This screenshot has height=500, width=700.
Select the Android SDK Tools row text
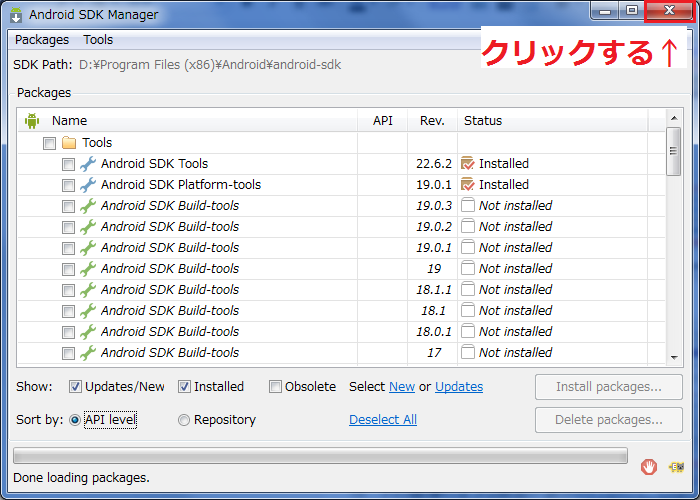click(x=154, y=164)
